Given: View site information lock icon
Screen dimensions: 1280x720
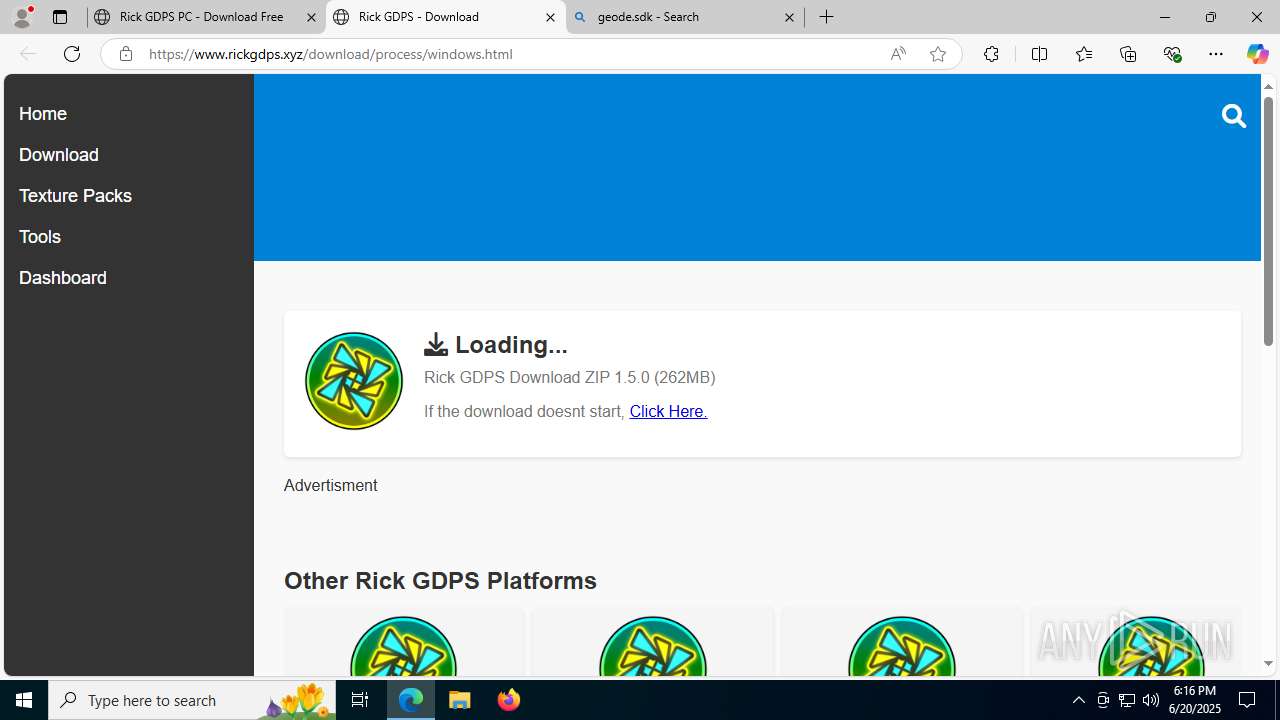Looking at the screenshot, I should click(125, 54).
